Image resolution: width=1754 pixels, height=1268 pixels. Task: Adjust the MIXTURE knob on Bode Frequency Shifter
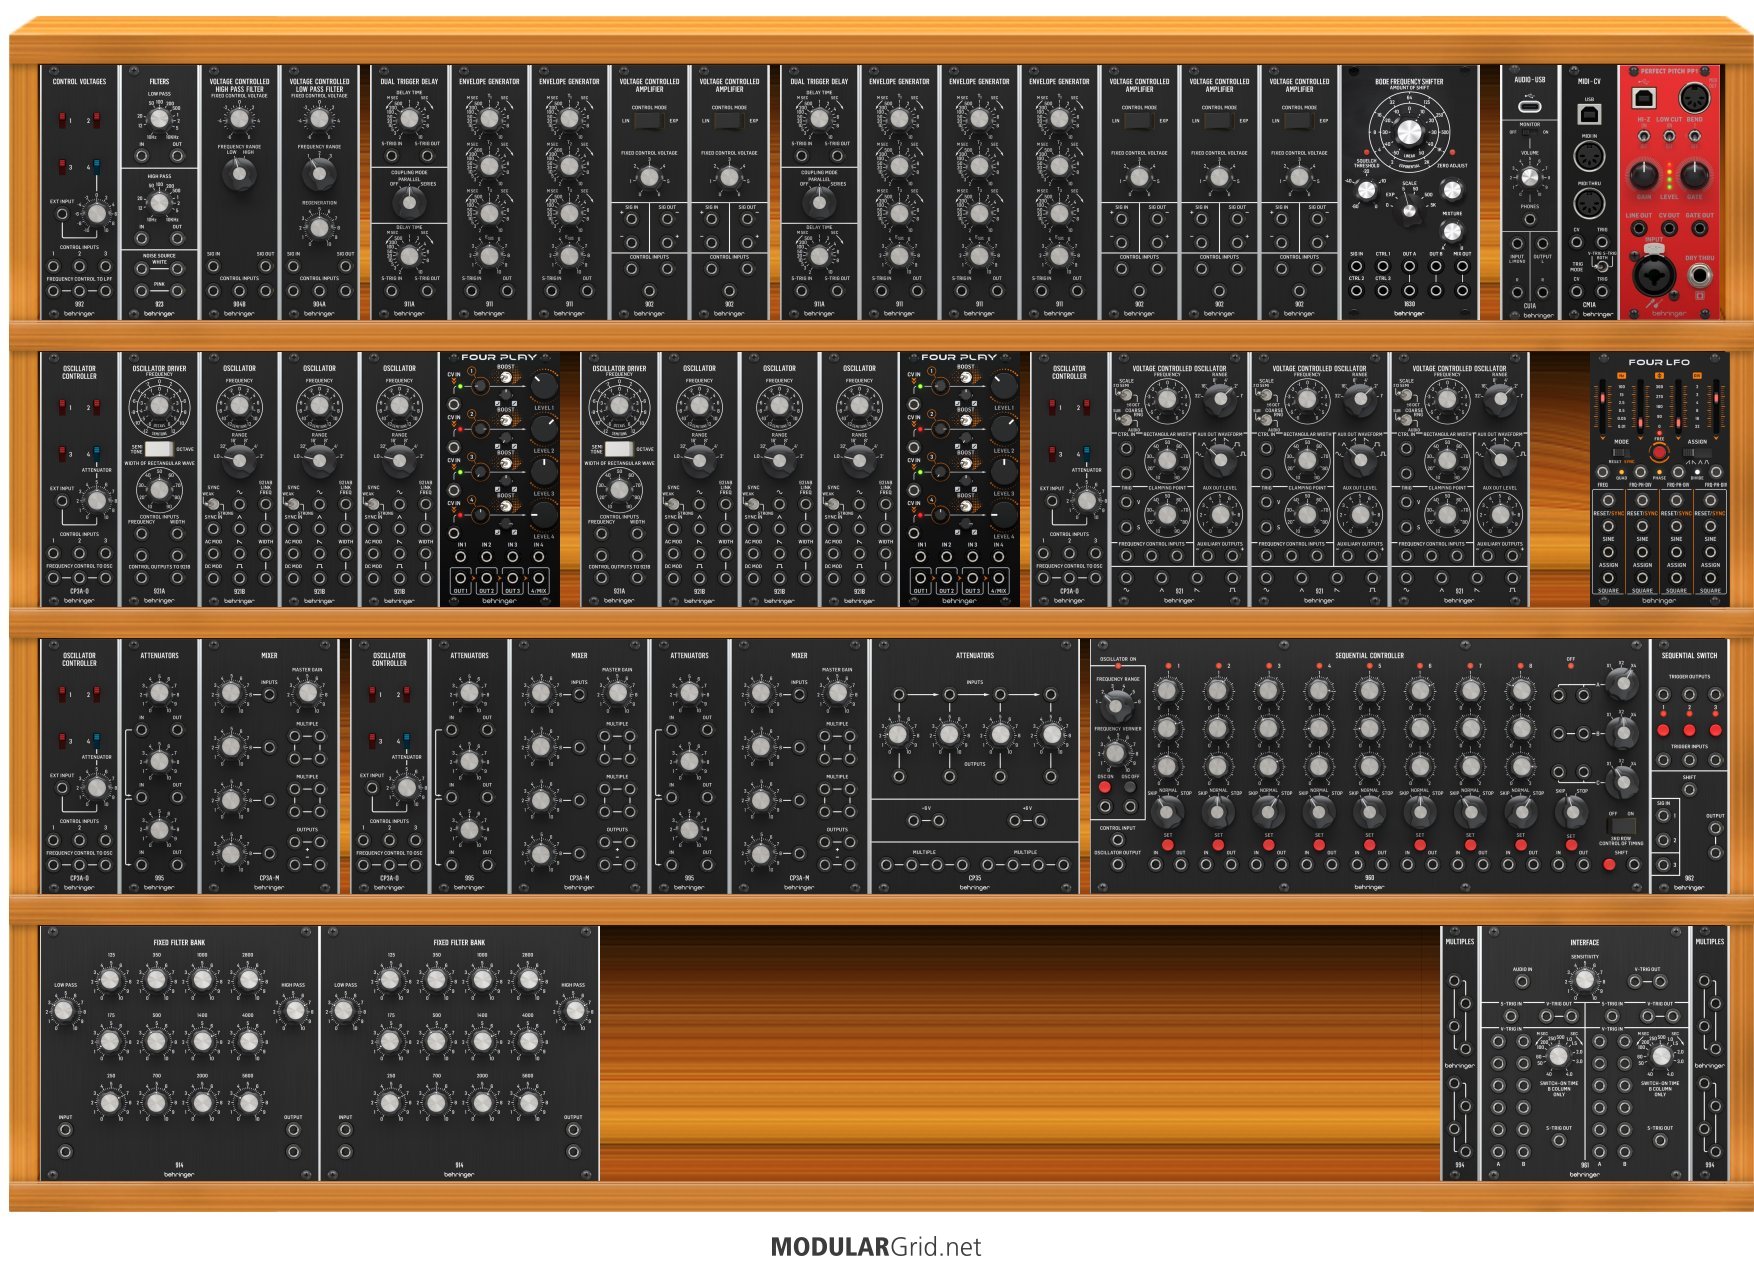pos(1452,231)
